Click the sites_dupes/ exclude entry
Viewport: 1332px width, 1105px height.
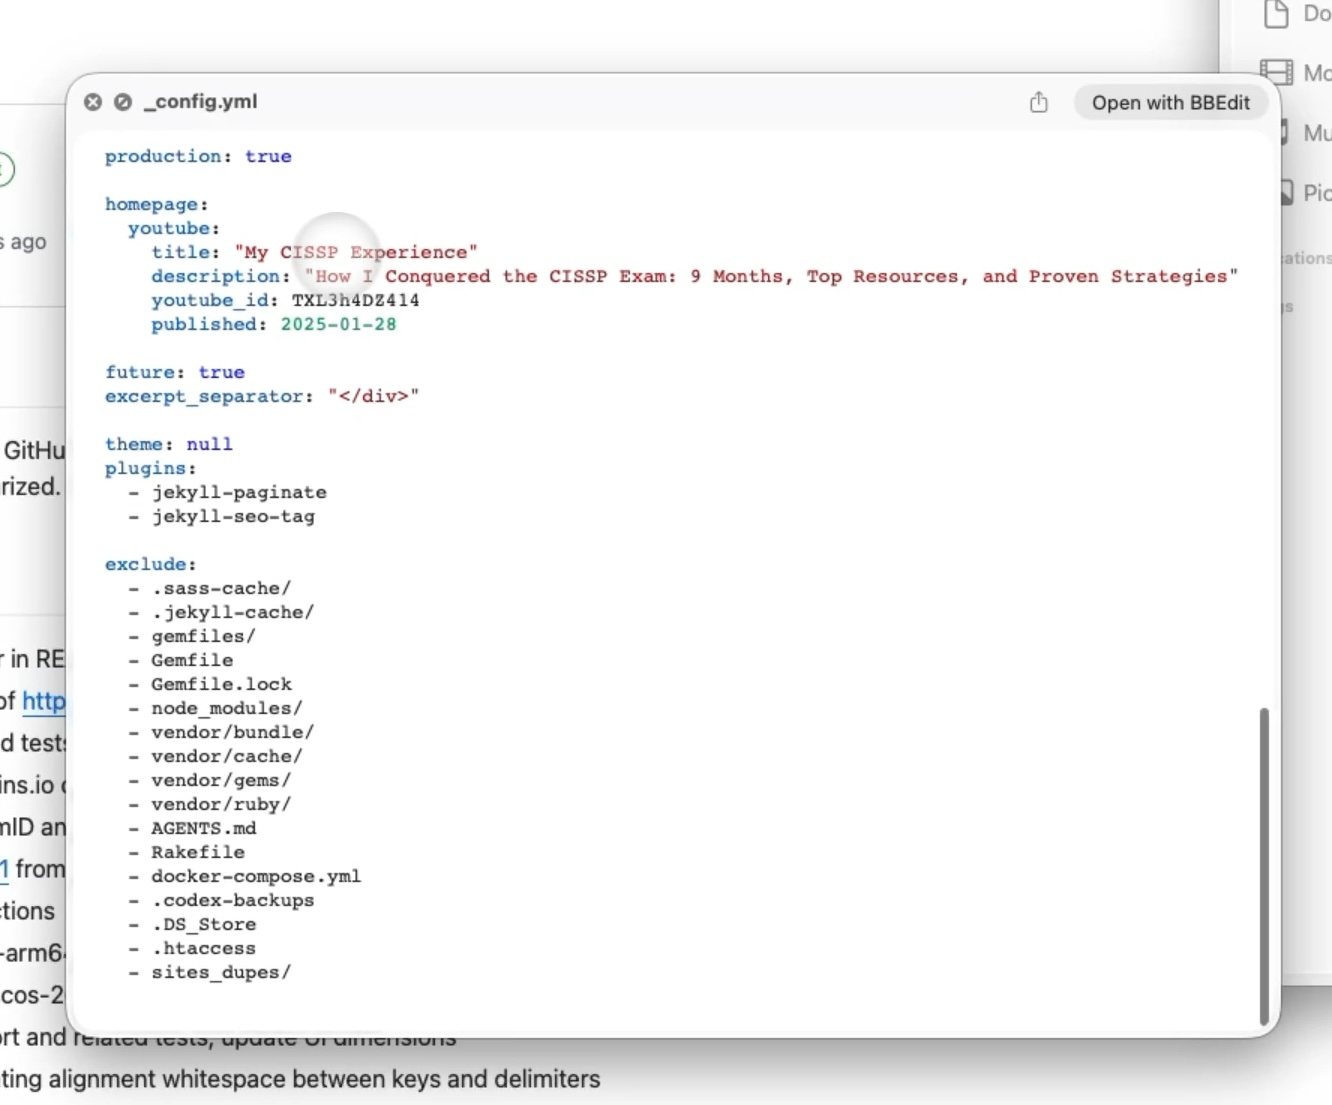(221, 972)
